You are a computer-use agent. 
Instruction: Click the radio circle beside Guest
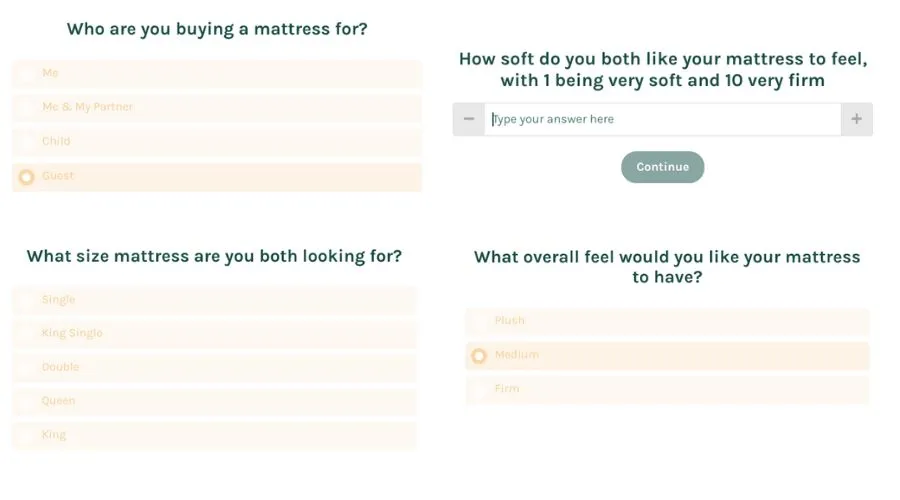[27, 177]
